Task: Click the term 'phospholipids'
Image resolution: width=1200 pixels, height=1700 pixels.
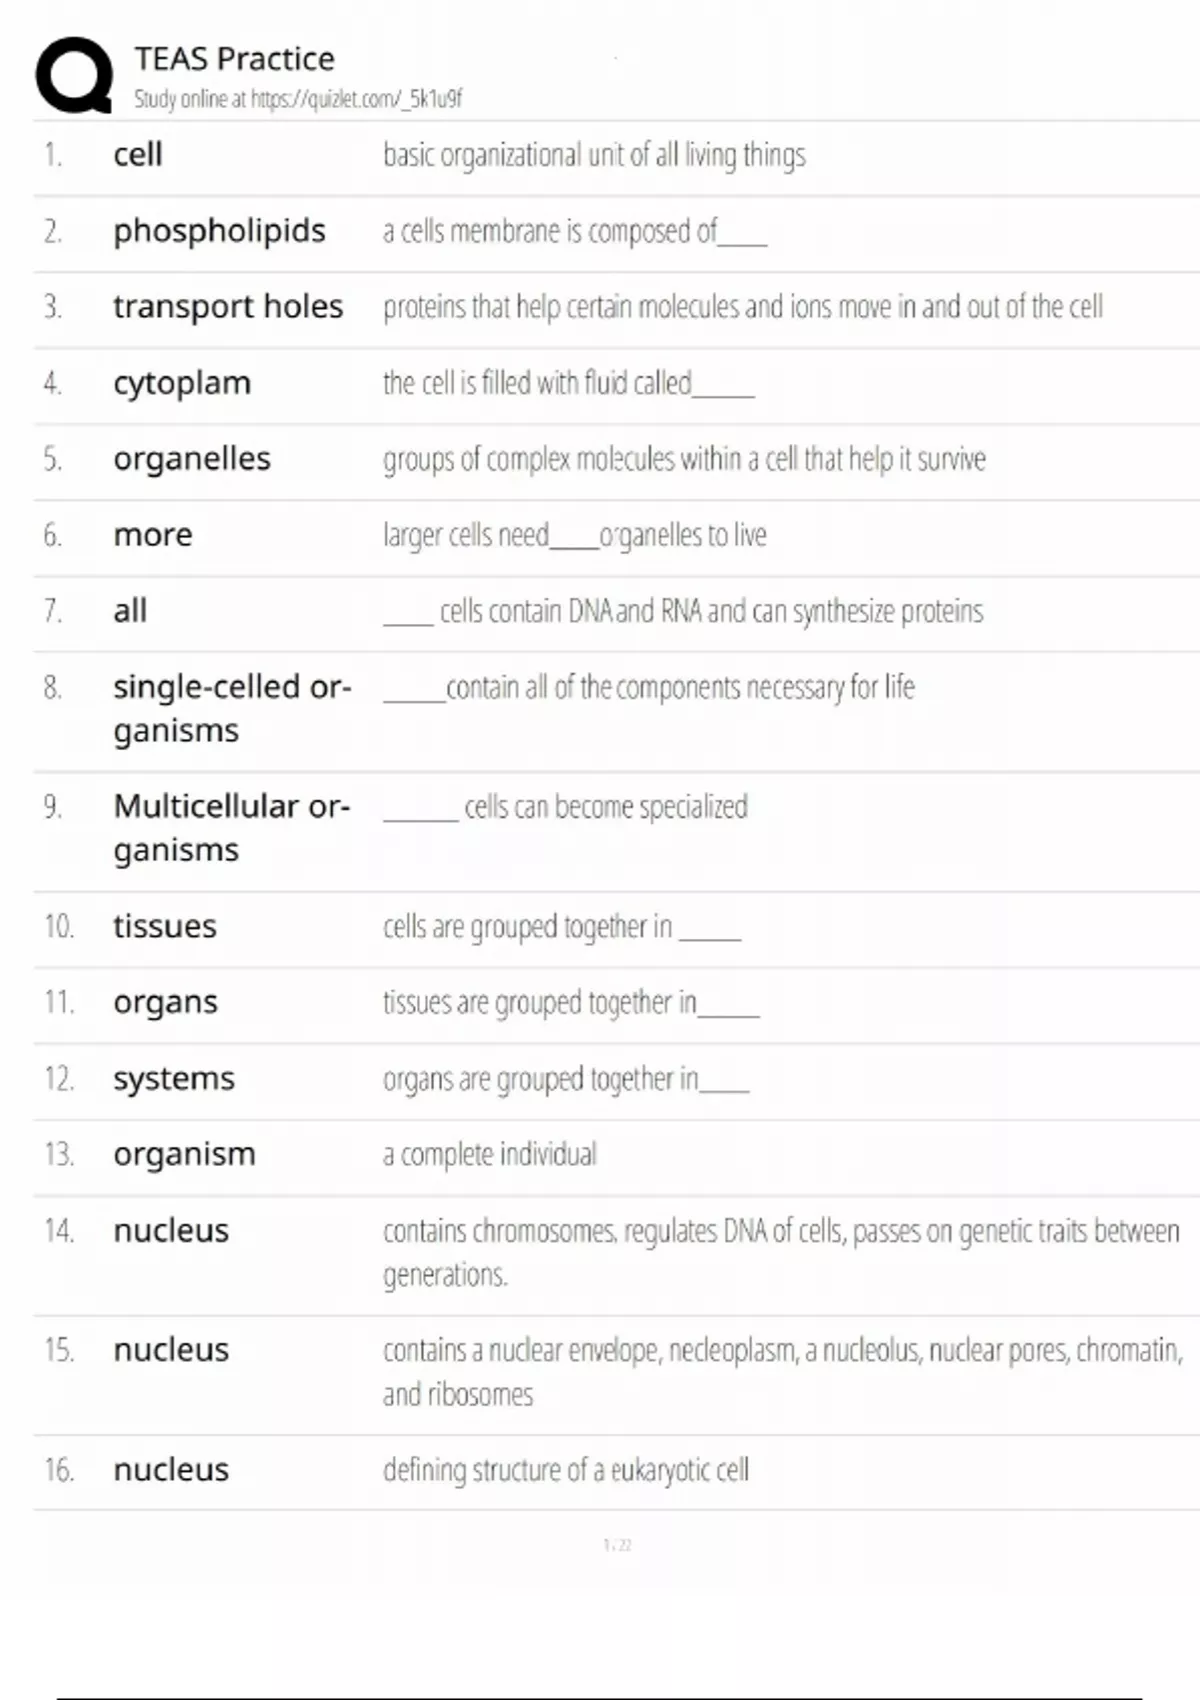Action: 219,231
